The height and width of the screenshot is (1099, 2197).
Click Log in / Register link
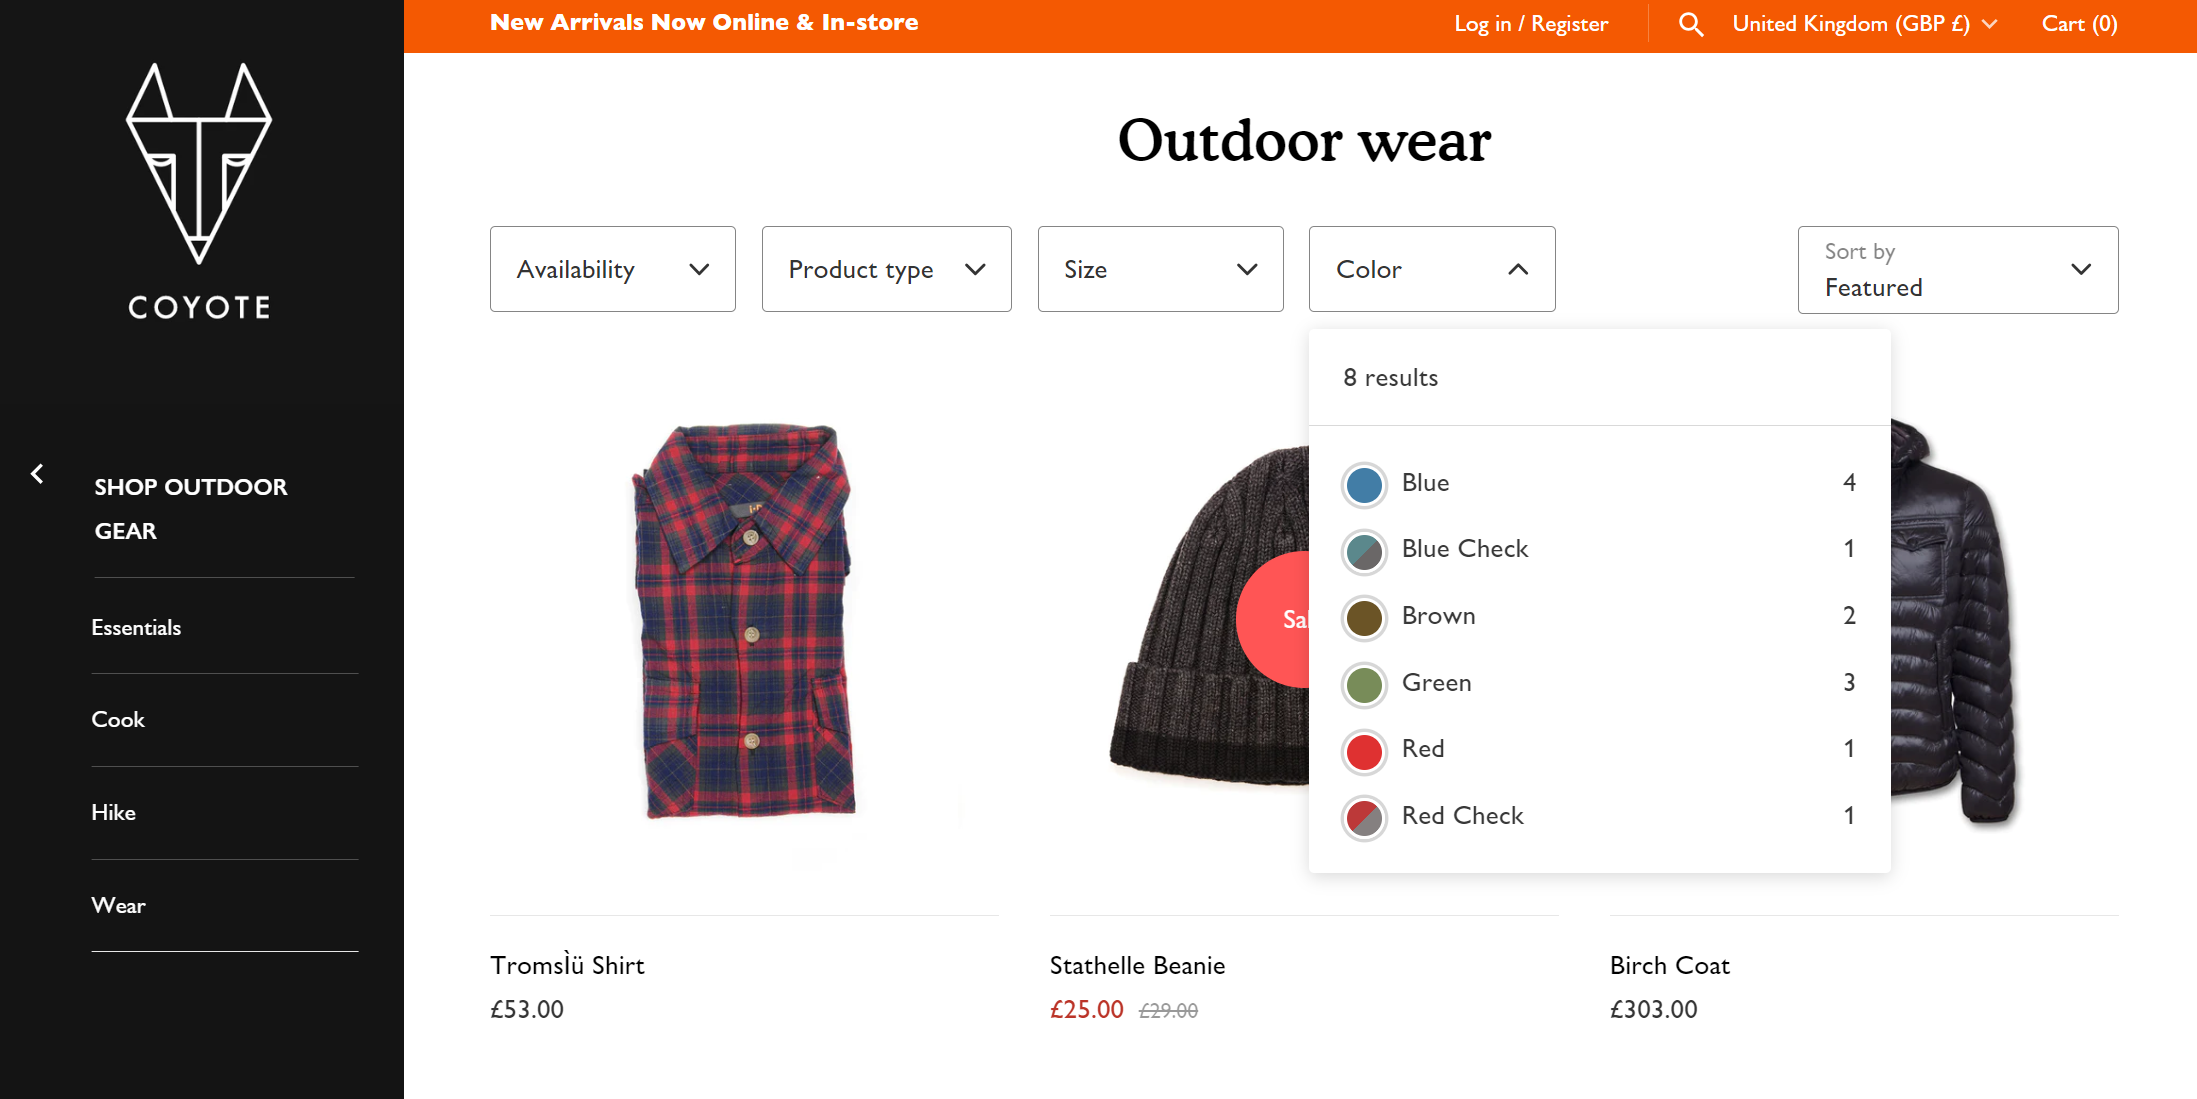point(1531,24)
